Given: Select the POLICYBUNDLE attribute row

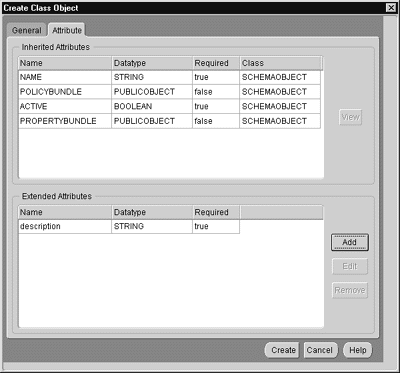Looking at the screenshot, I should point(170,92).
